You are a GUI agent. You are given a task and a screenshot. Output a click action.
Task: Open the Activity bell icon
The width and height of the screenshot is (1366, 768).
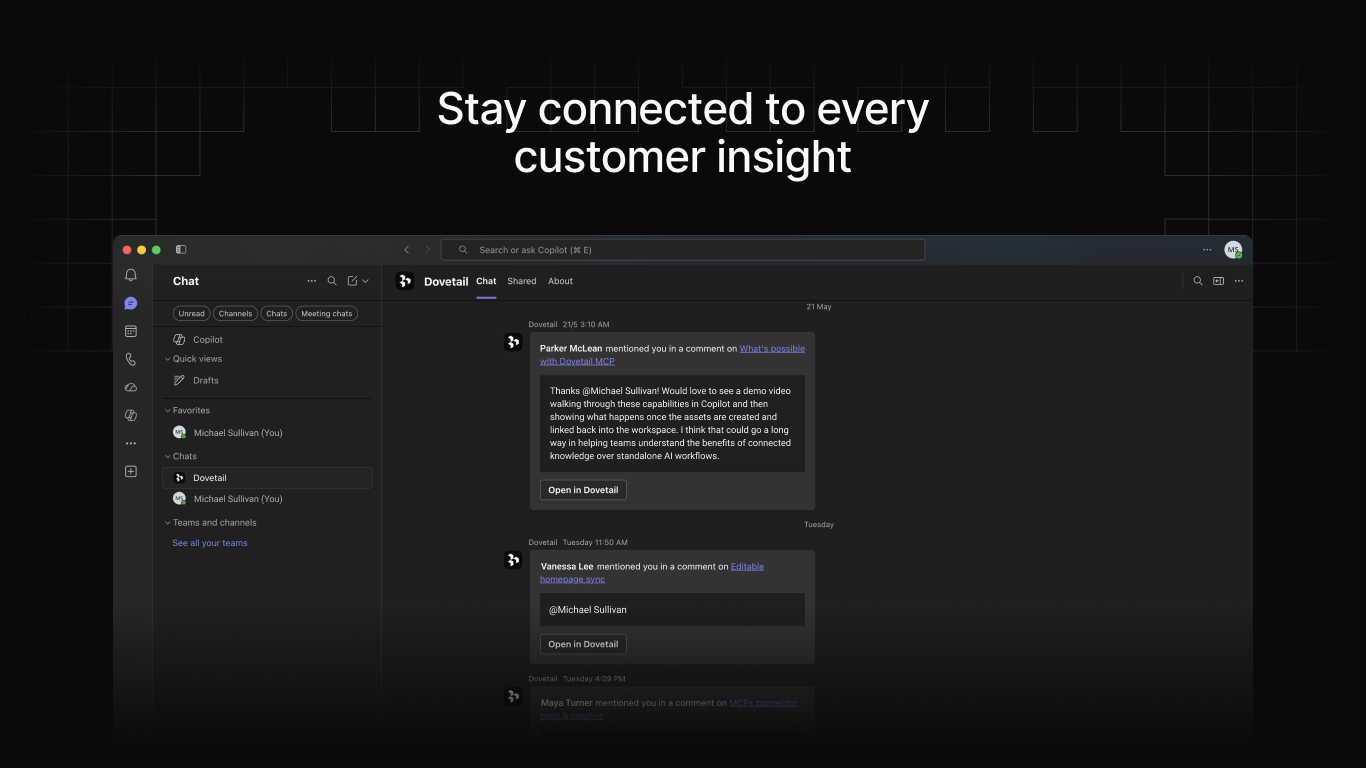[131, 275]
